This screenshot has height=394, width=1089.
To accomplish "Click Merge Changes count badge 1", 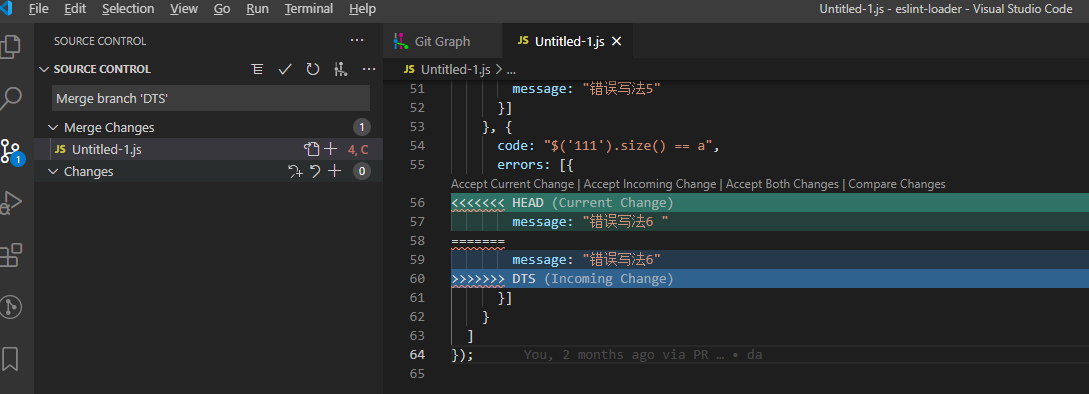I will click(x=361, y=127).
